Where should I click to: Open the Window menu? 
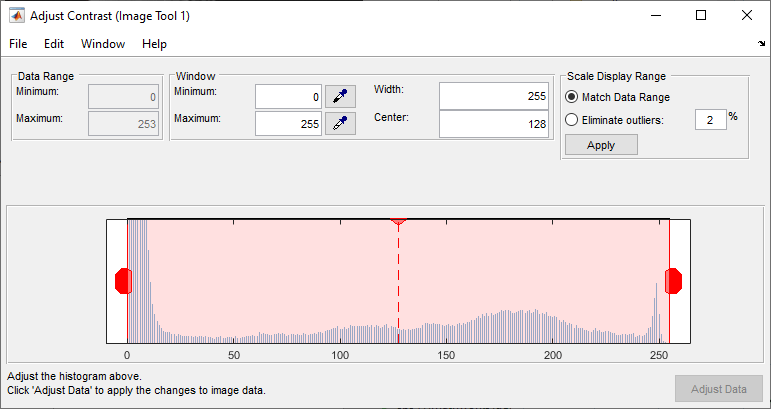click(x=103, y=44)
